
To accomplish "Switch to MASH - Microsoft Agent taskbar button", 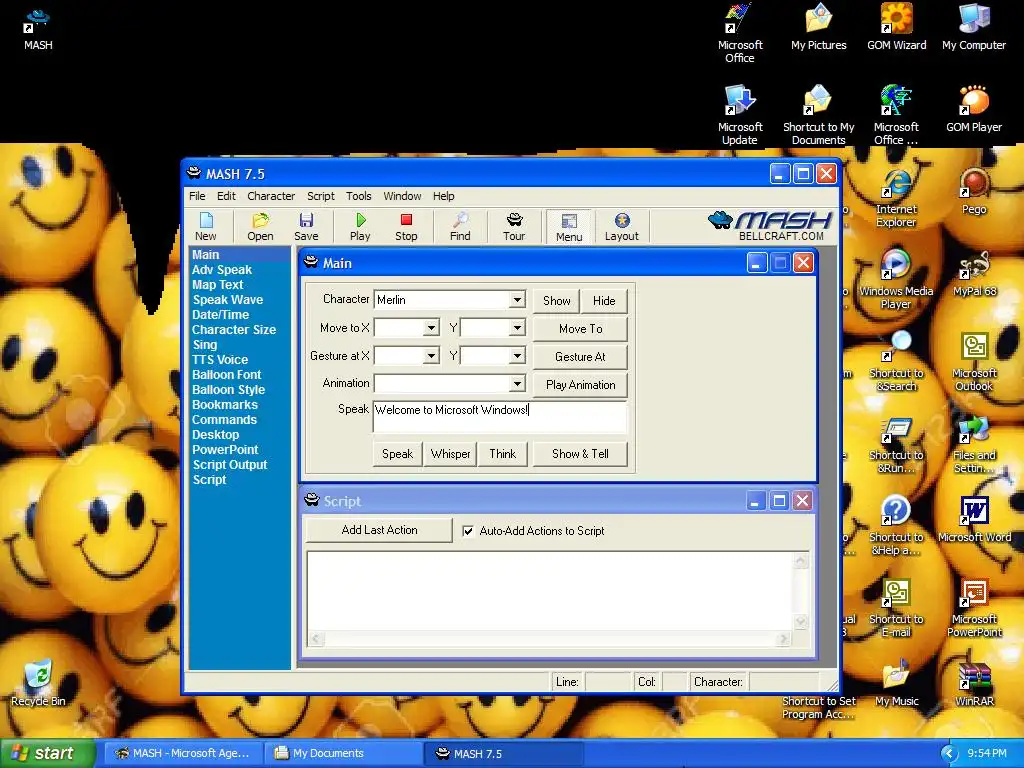I will pos(185,753).
